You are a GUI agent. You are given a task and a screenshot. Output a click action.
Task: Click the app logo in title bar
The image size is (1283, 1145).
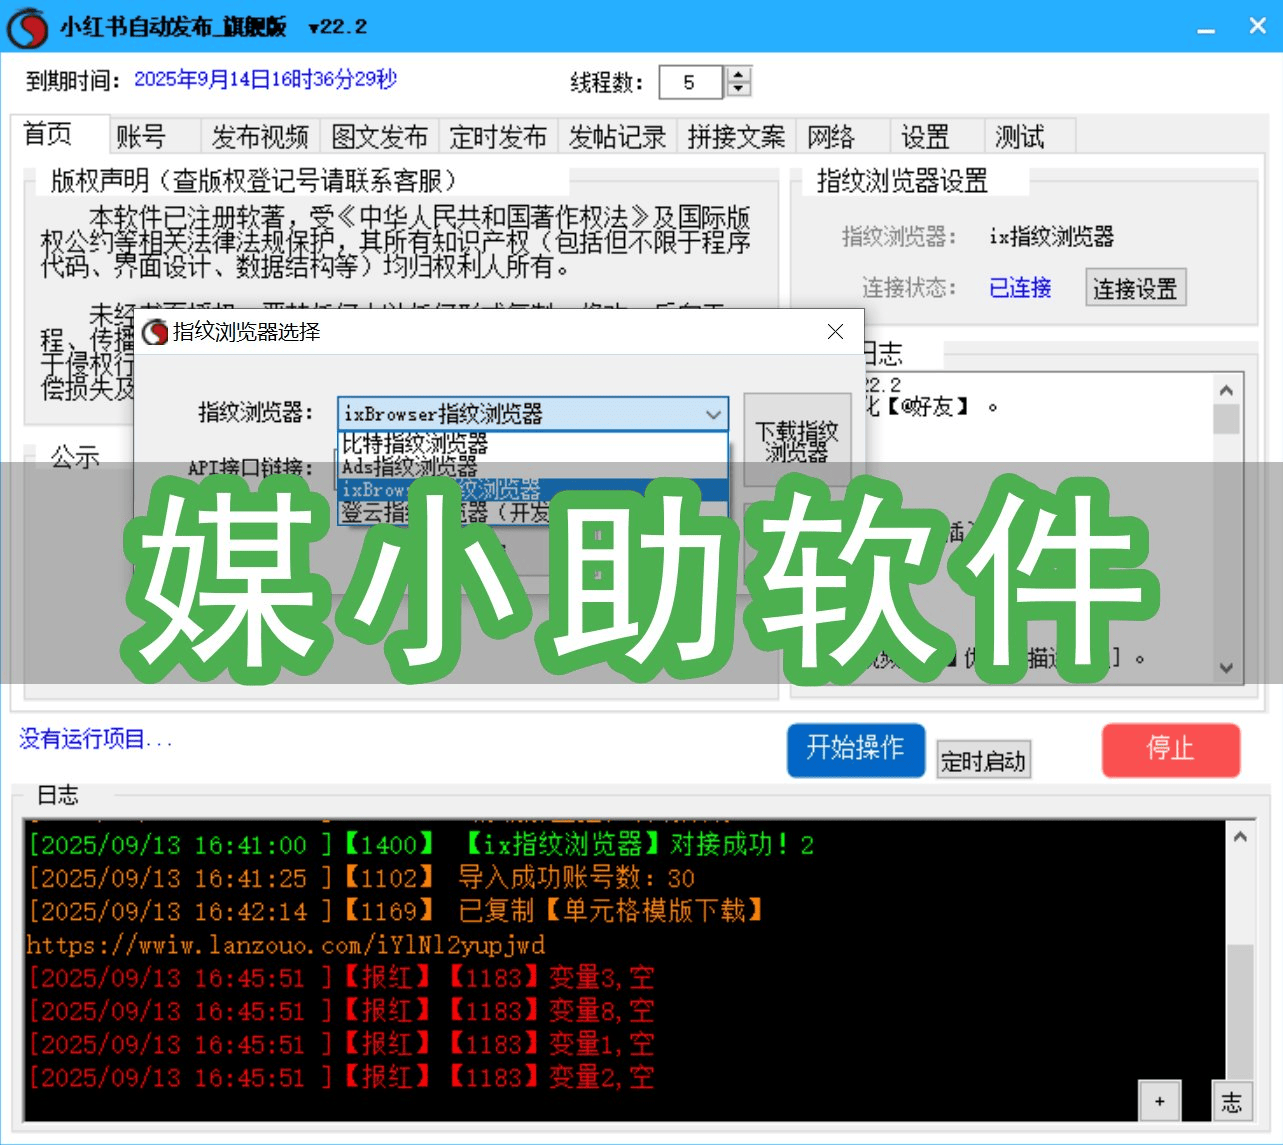(27, 27)
